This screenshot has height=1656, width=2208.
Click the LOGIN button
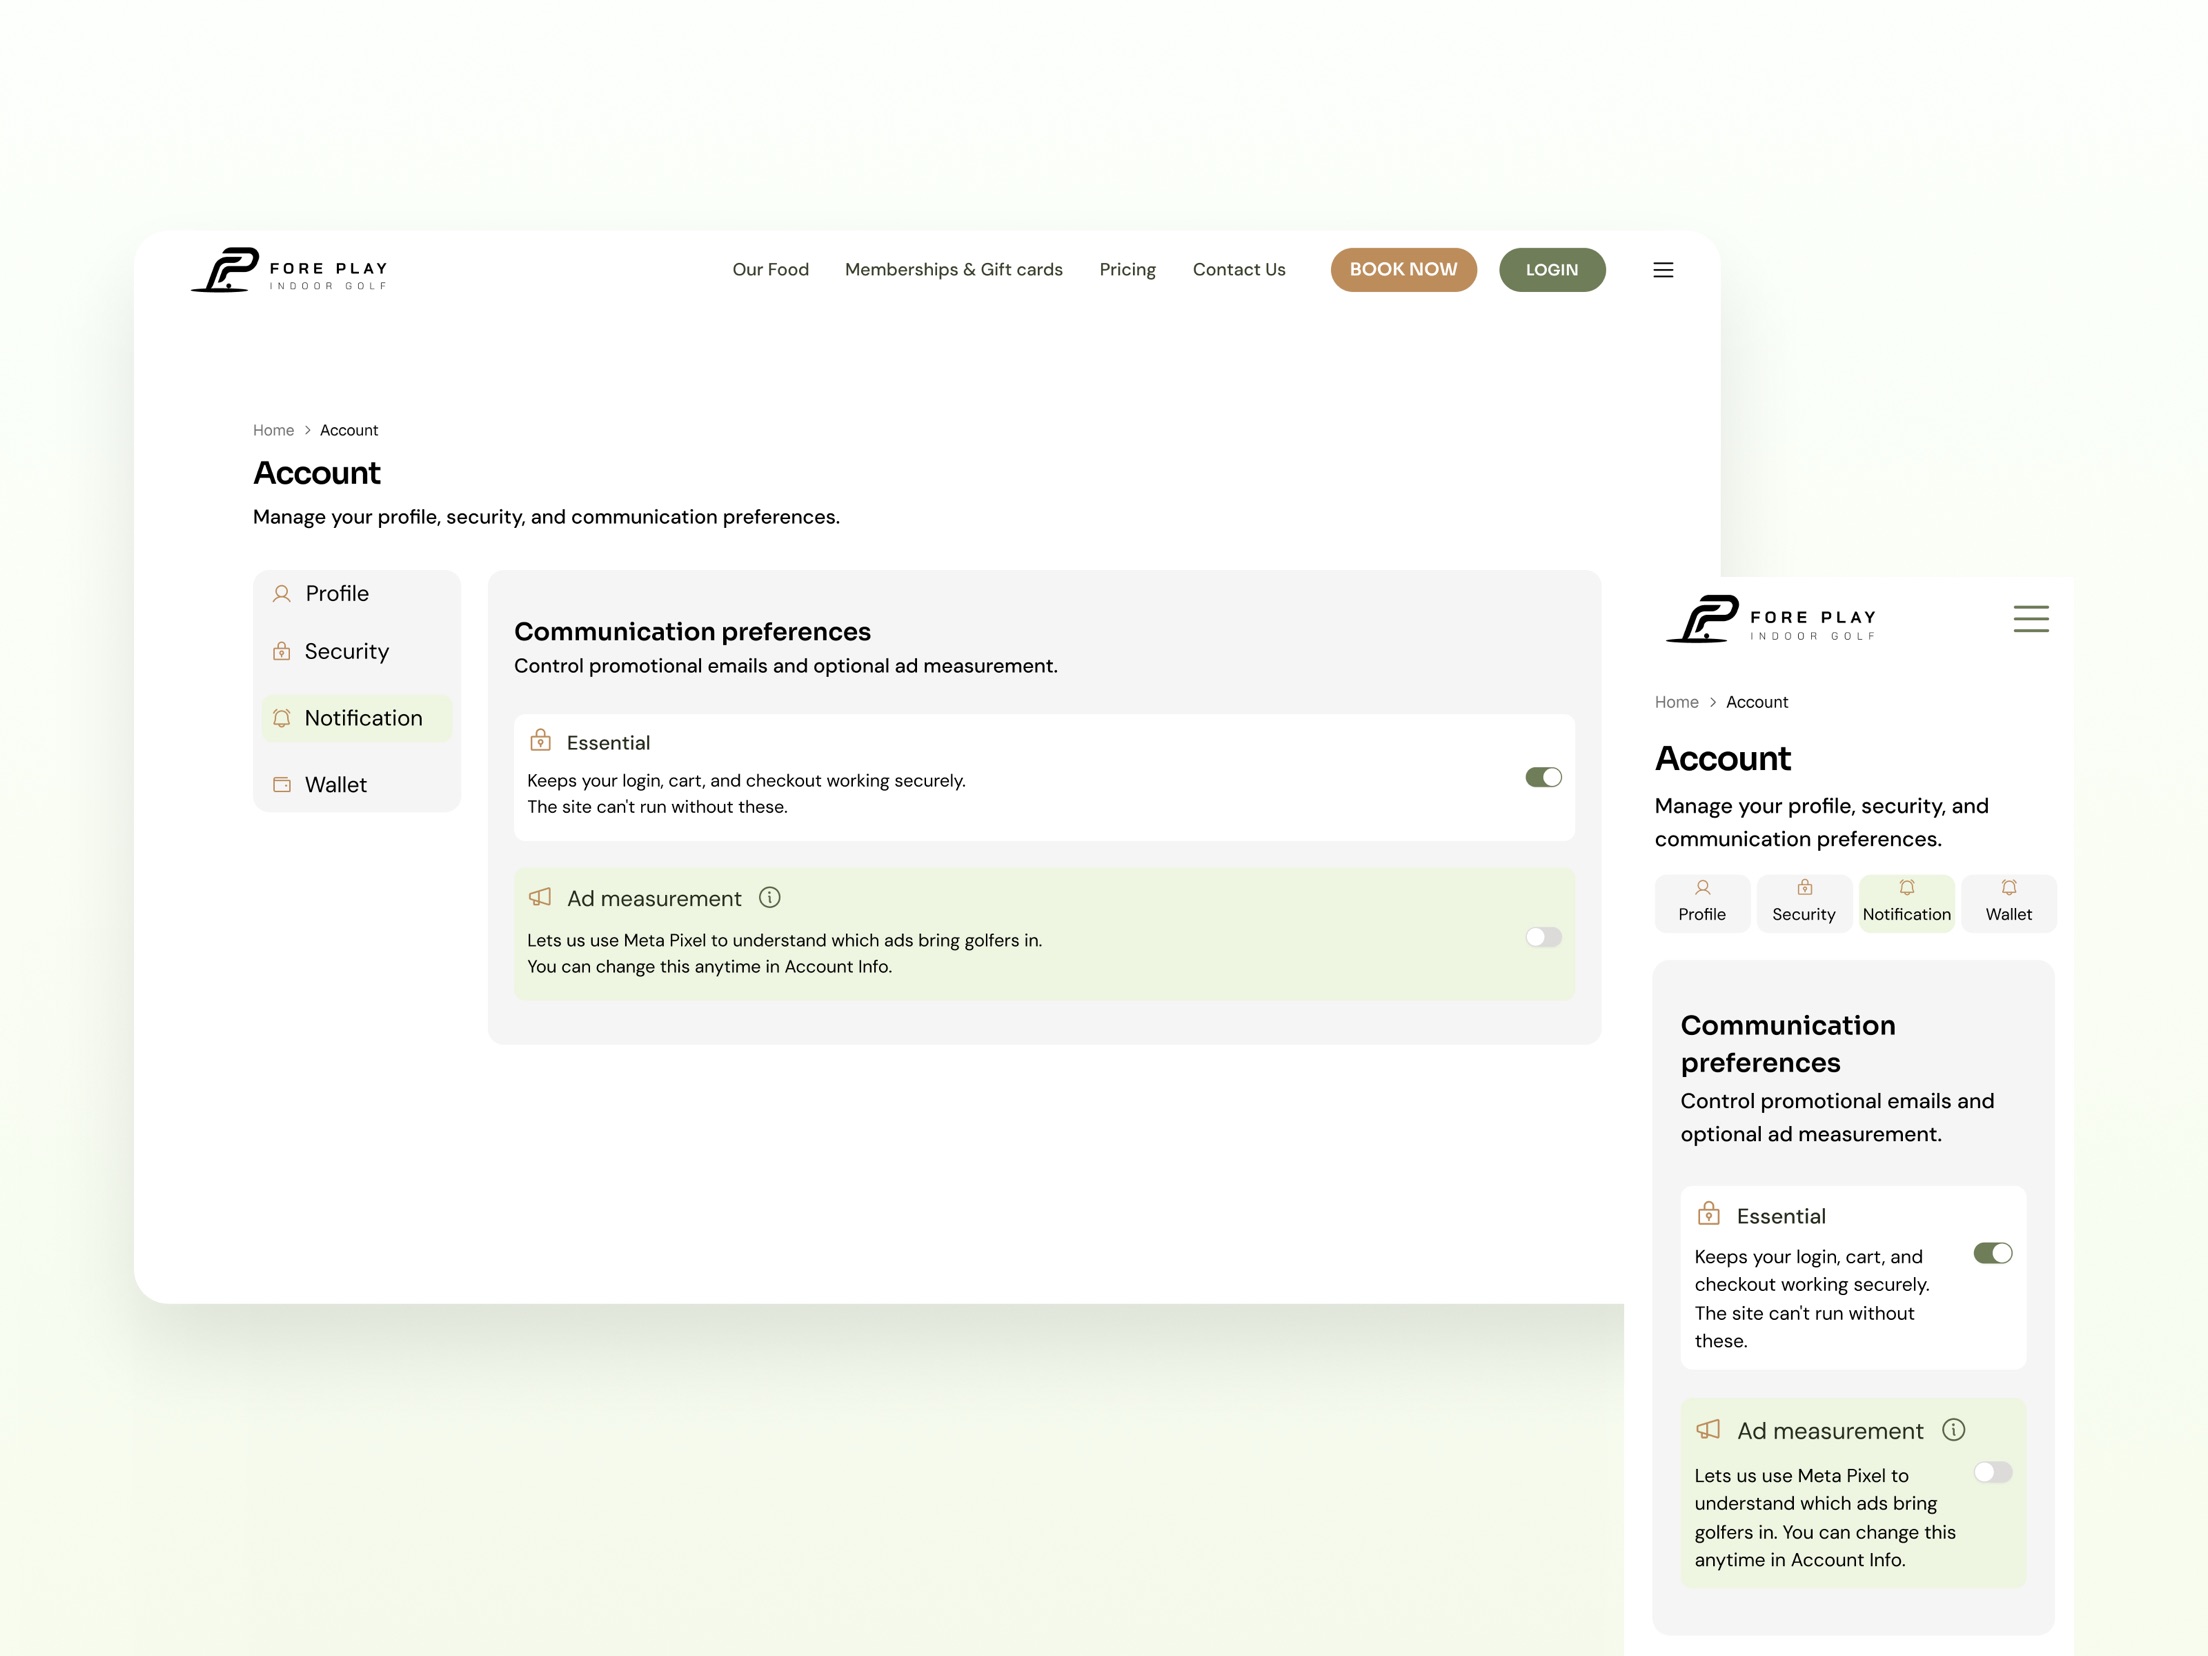pyautogui.click(x=1552, y=270)
